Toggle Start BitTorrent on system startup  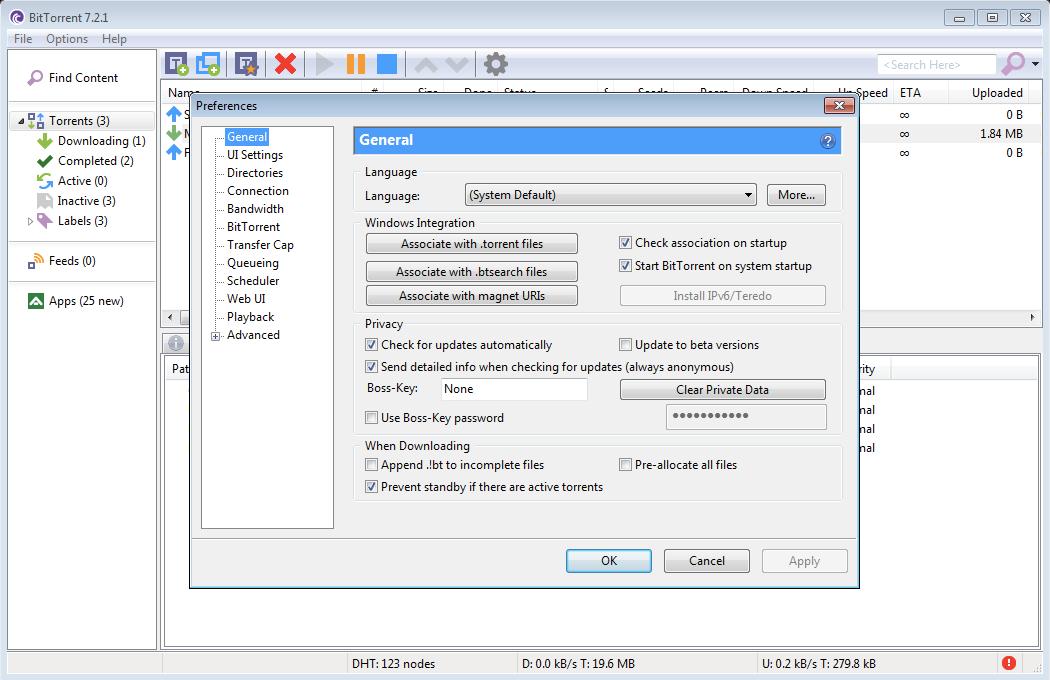[x=625, y=265]
